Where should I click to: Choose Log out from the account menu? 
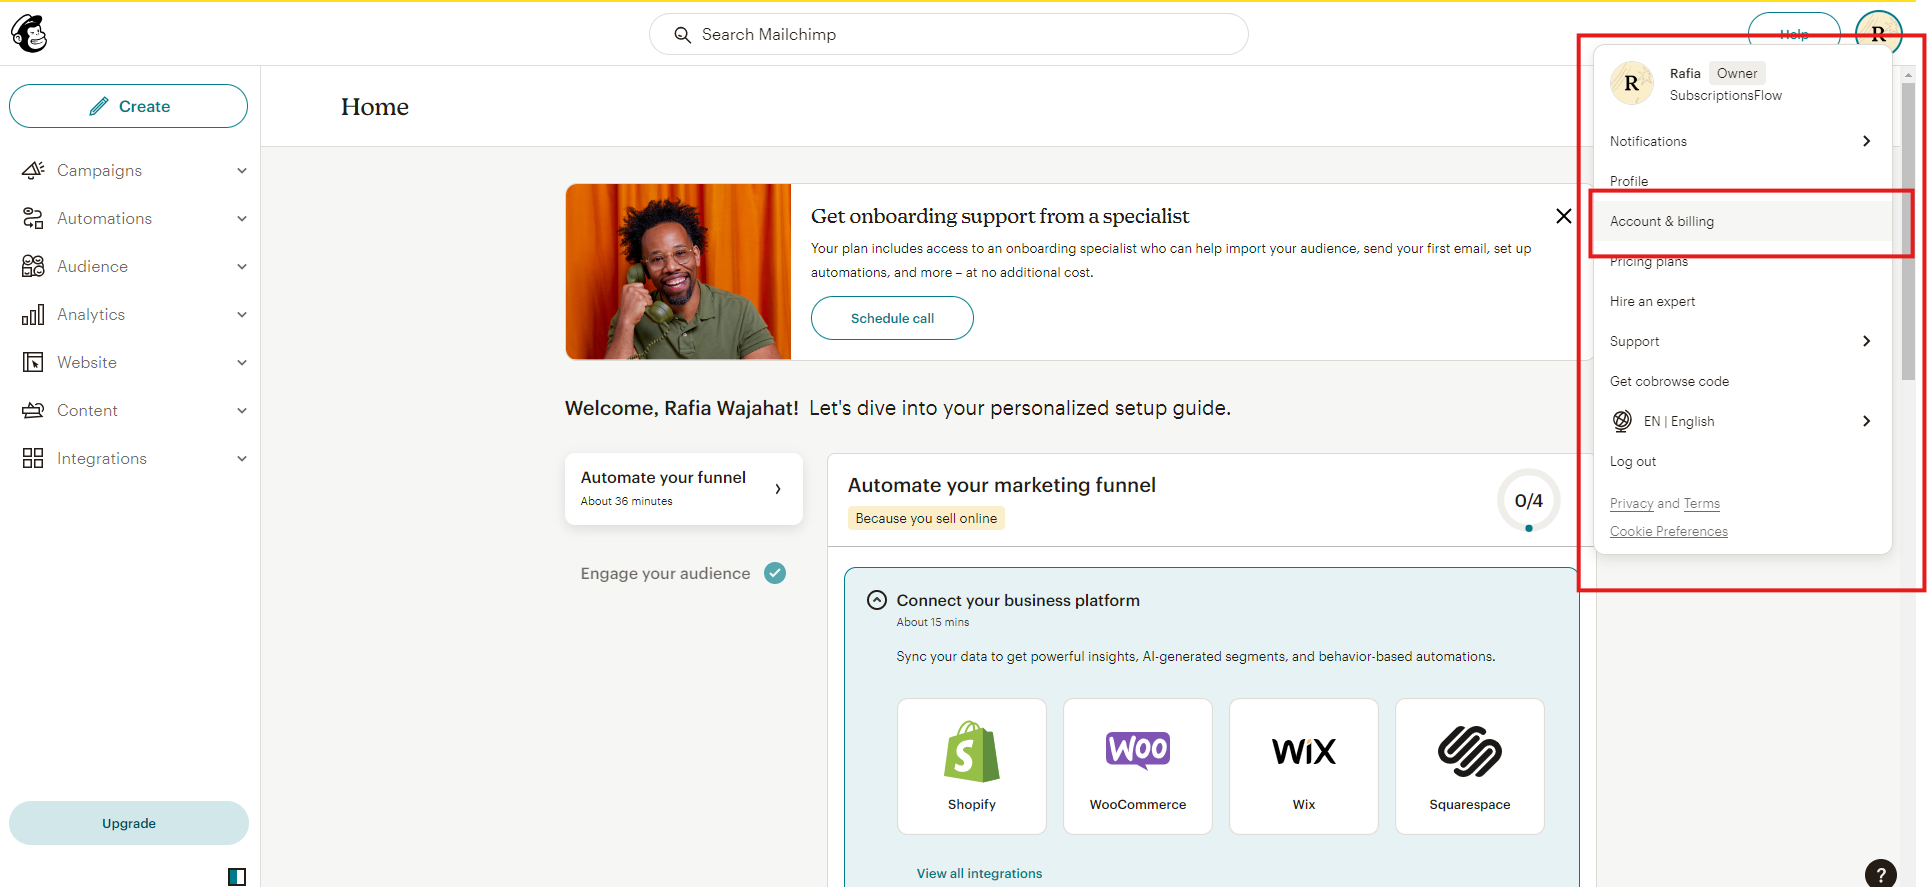[1633, 461]
